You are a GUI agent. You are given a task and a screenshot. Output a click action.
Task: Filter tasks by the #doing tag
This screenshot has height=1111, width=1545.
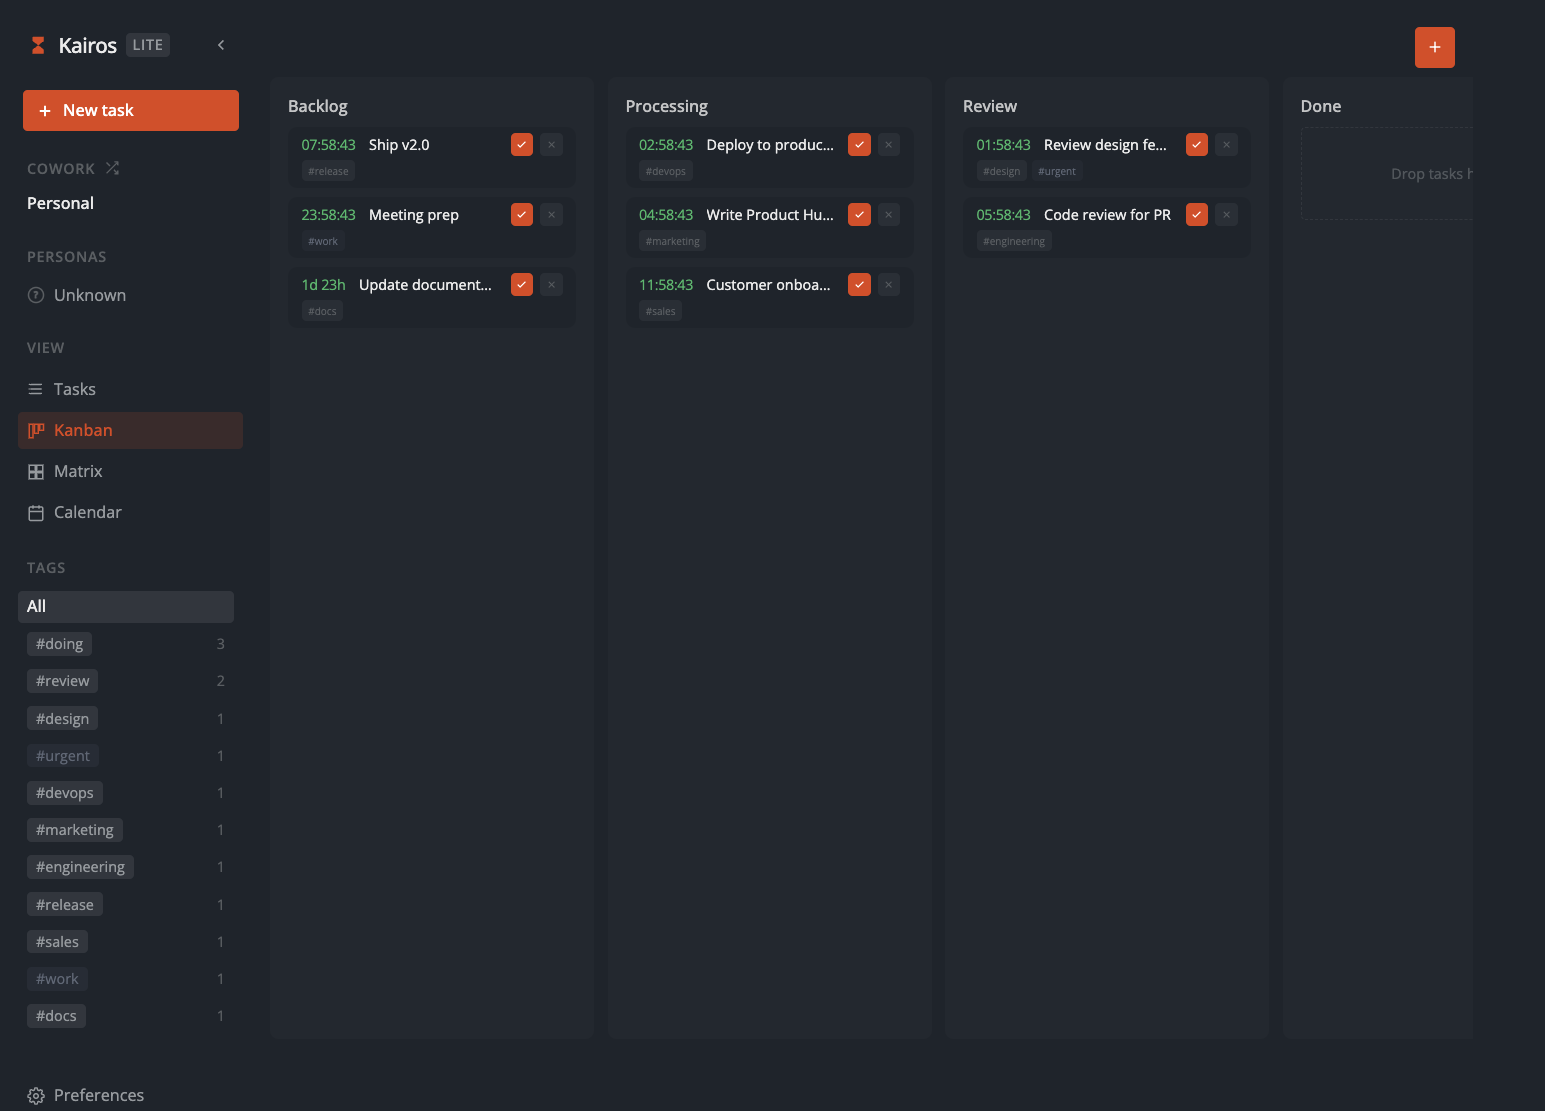click(59, 643)
